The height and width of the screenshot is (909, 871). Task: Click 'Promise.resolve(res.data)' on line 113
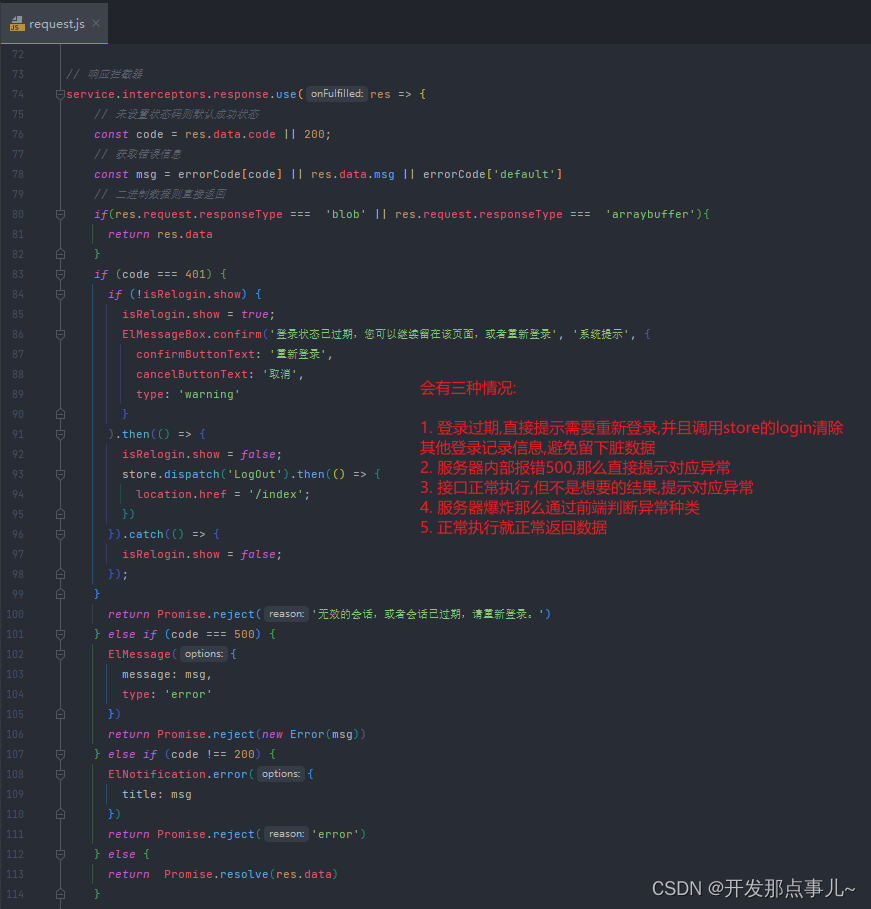pyautogui.click(x=251, y=874)
